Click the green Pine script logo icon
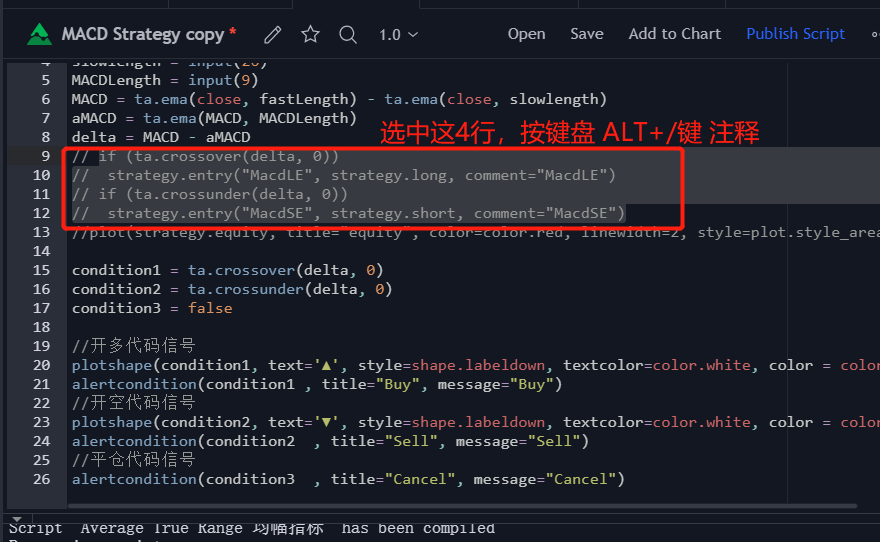Viewport: 880px width, 542px height. tap(39, 34)
